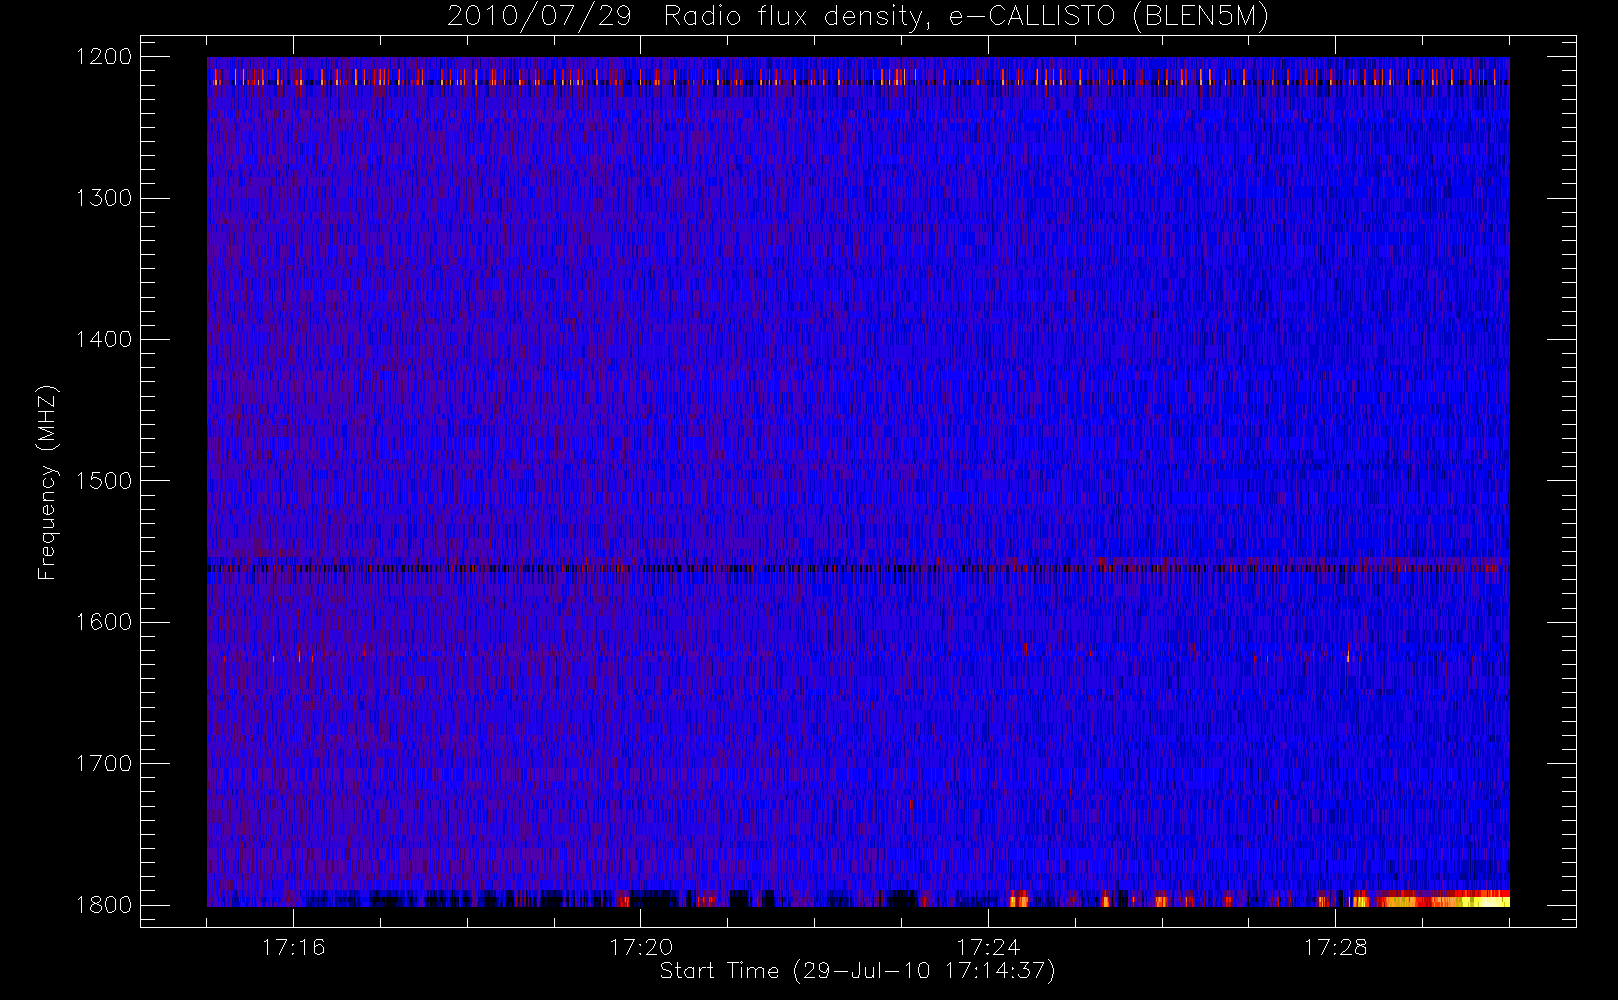This screenshot has height=1000, width=1618.
Task: Select the 1200 frequency tick label
Action: pyautogui.click(x=104, y=57)
